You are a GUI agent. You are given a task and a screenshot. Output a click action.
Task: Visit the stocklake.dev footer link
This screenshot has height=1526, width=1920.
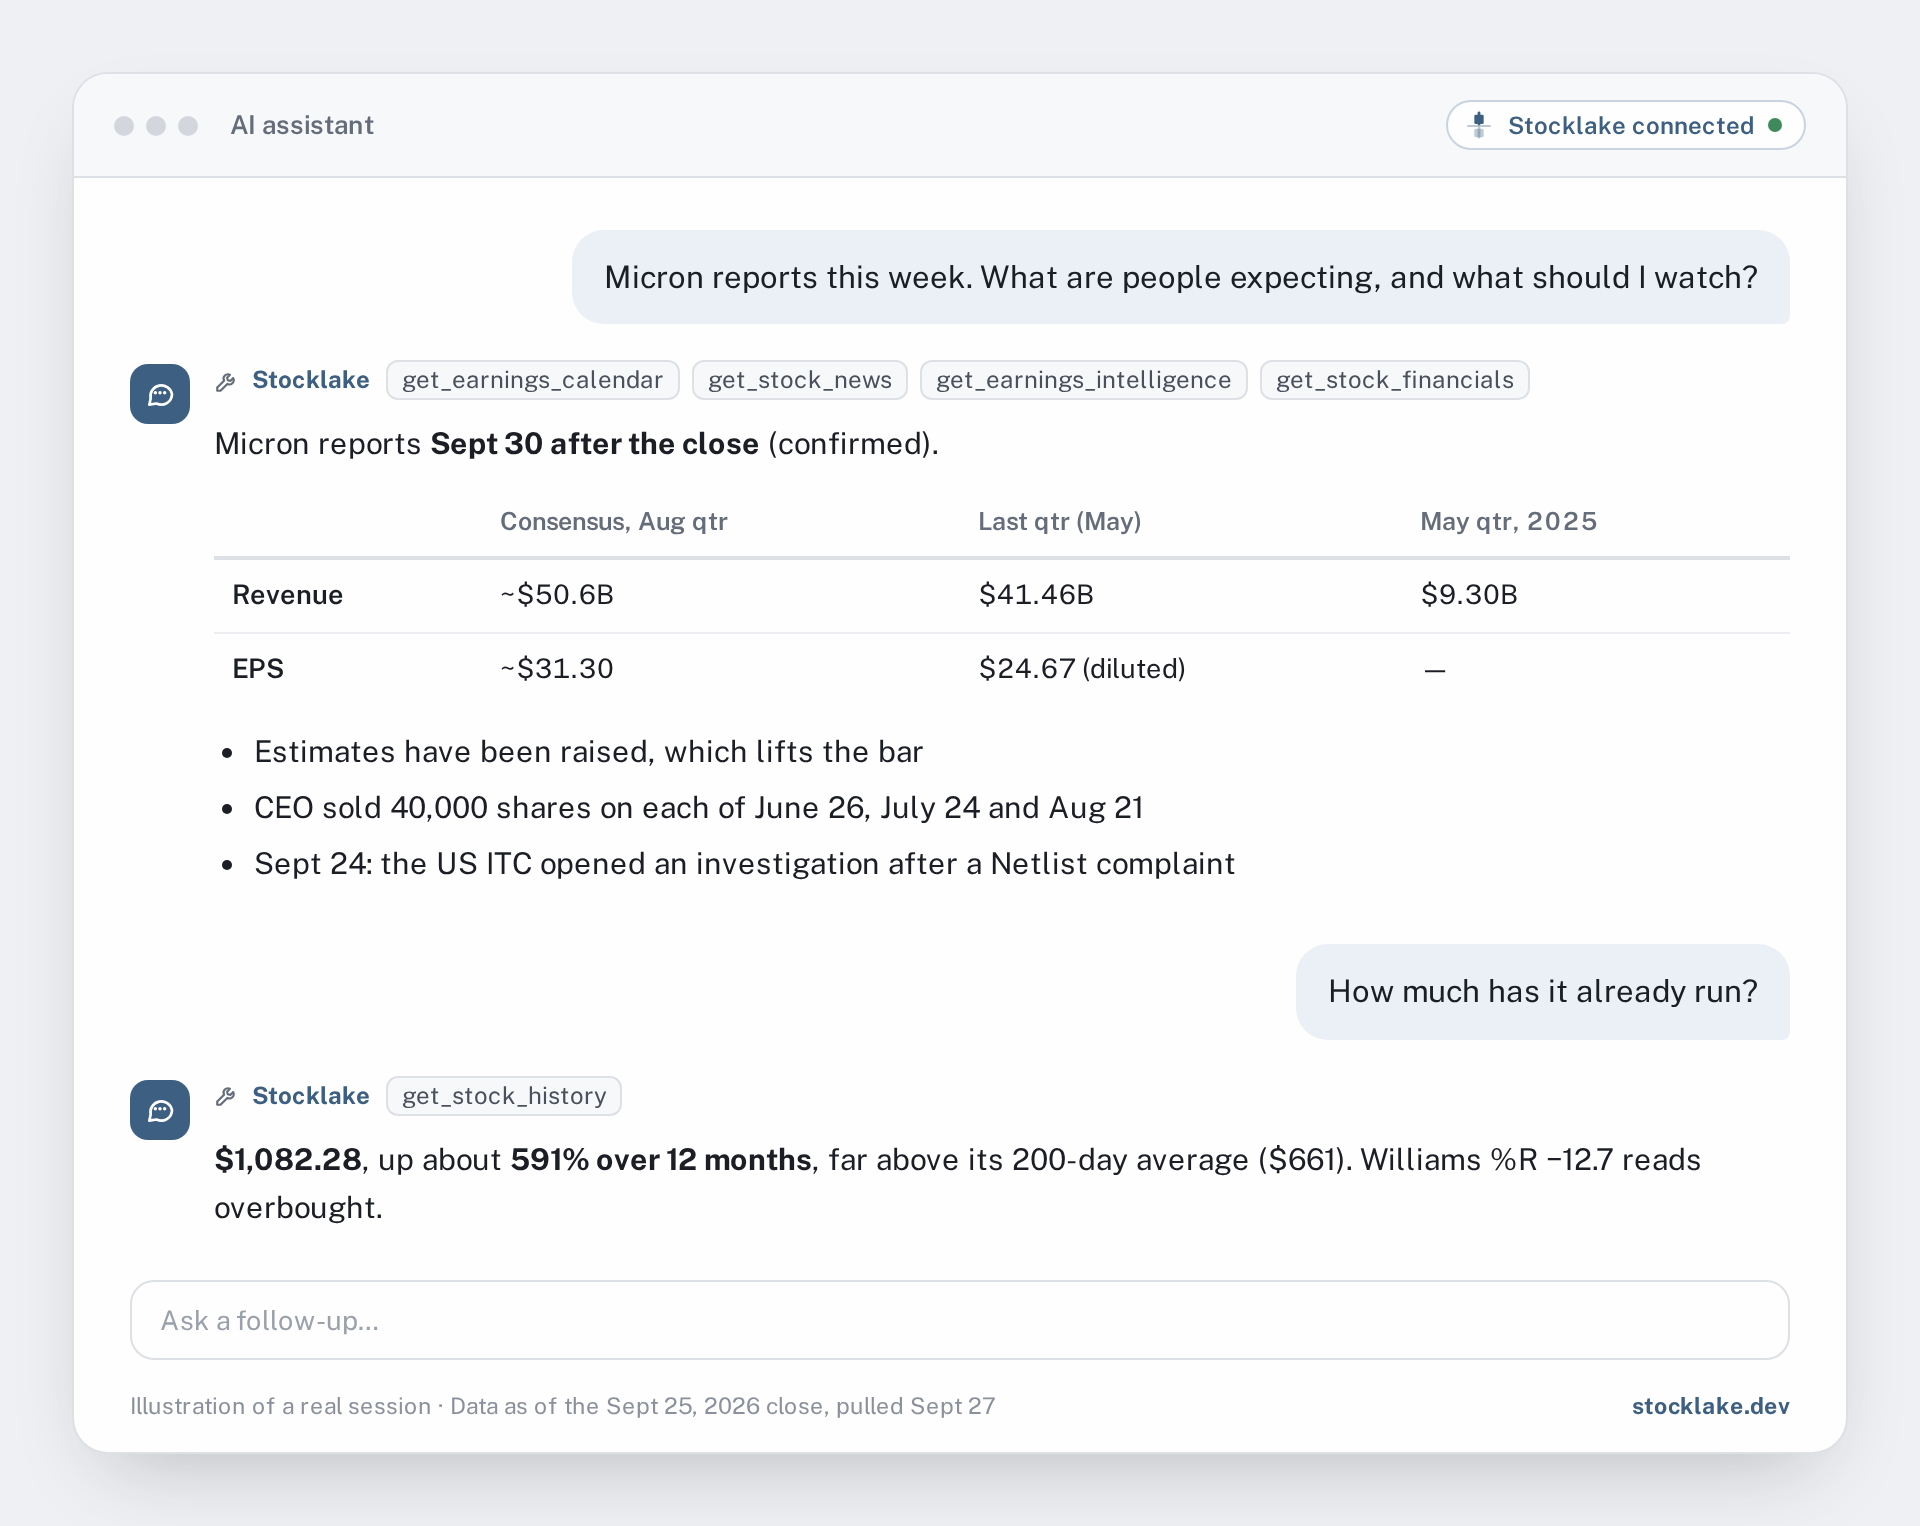tap(1711, 1406)
